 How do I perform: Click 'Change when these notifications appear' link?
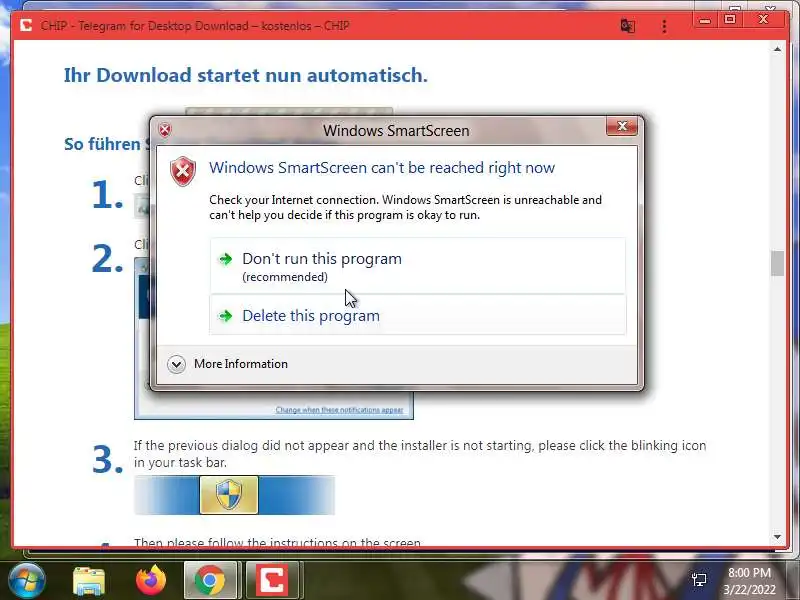339,410
